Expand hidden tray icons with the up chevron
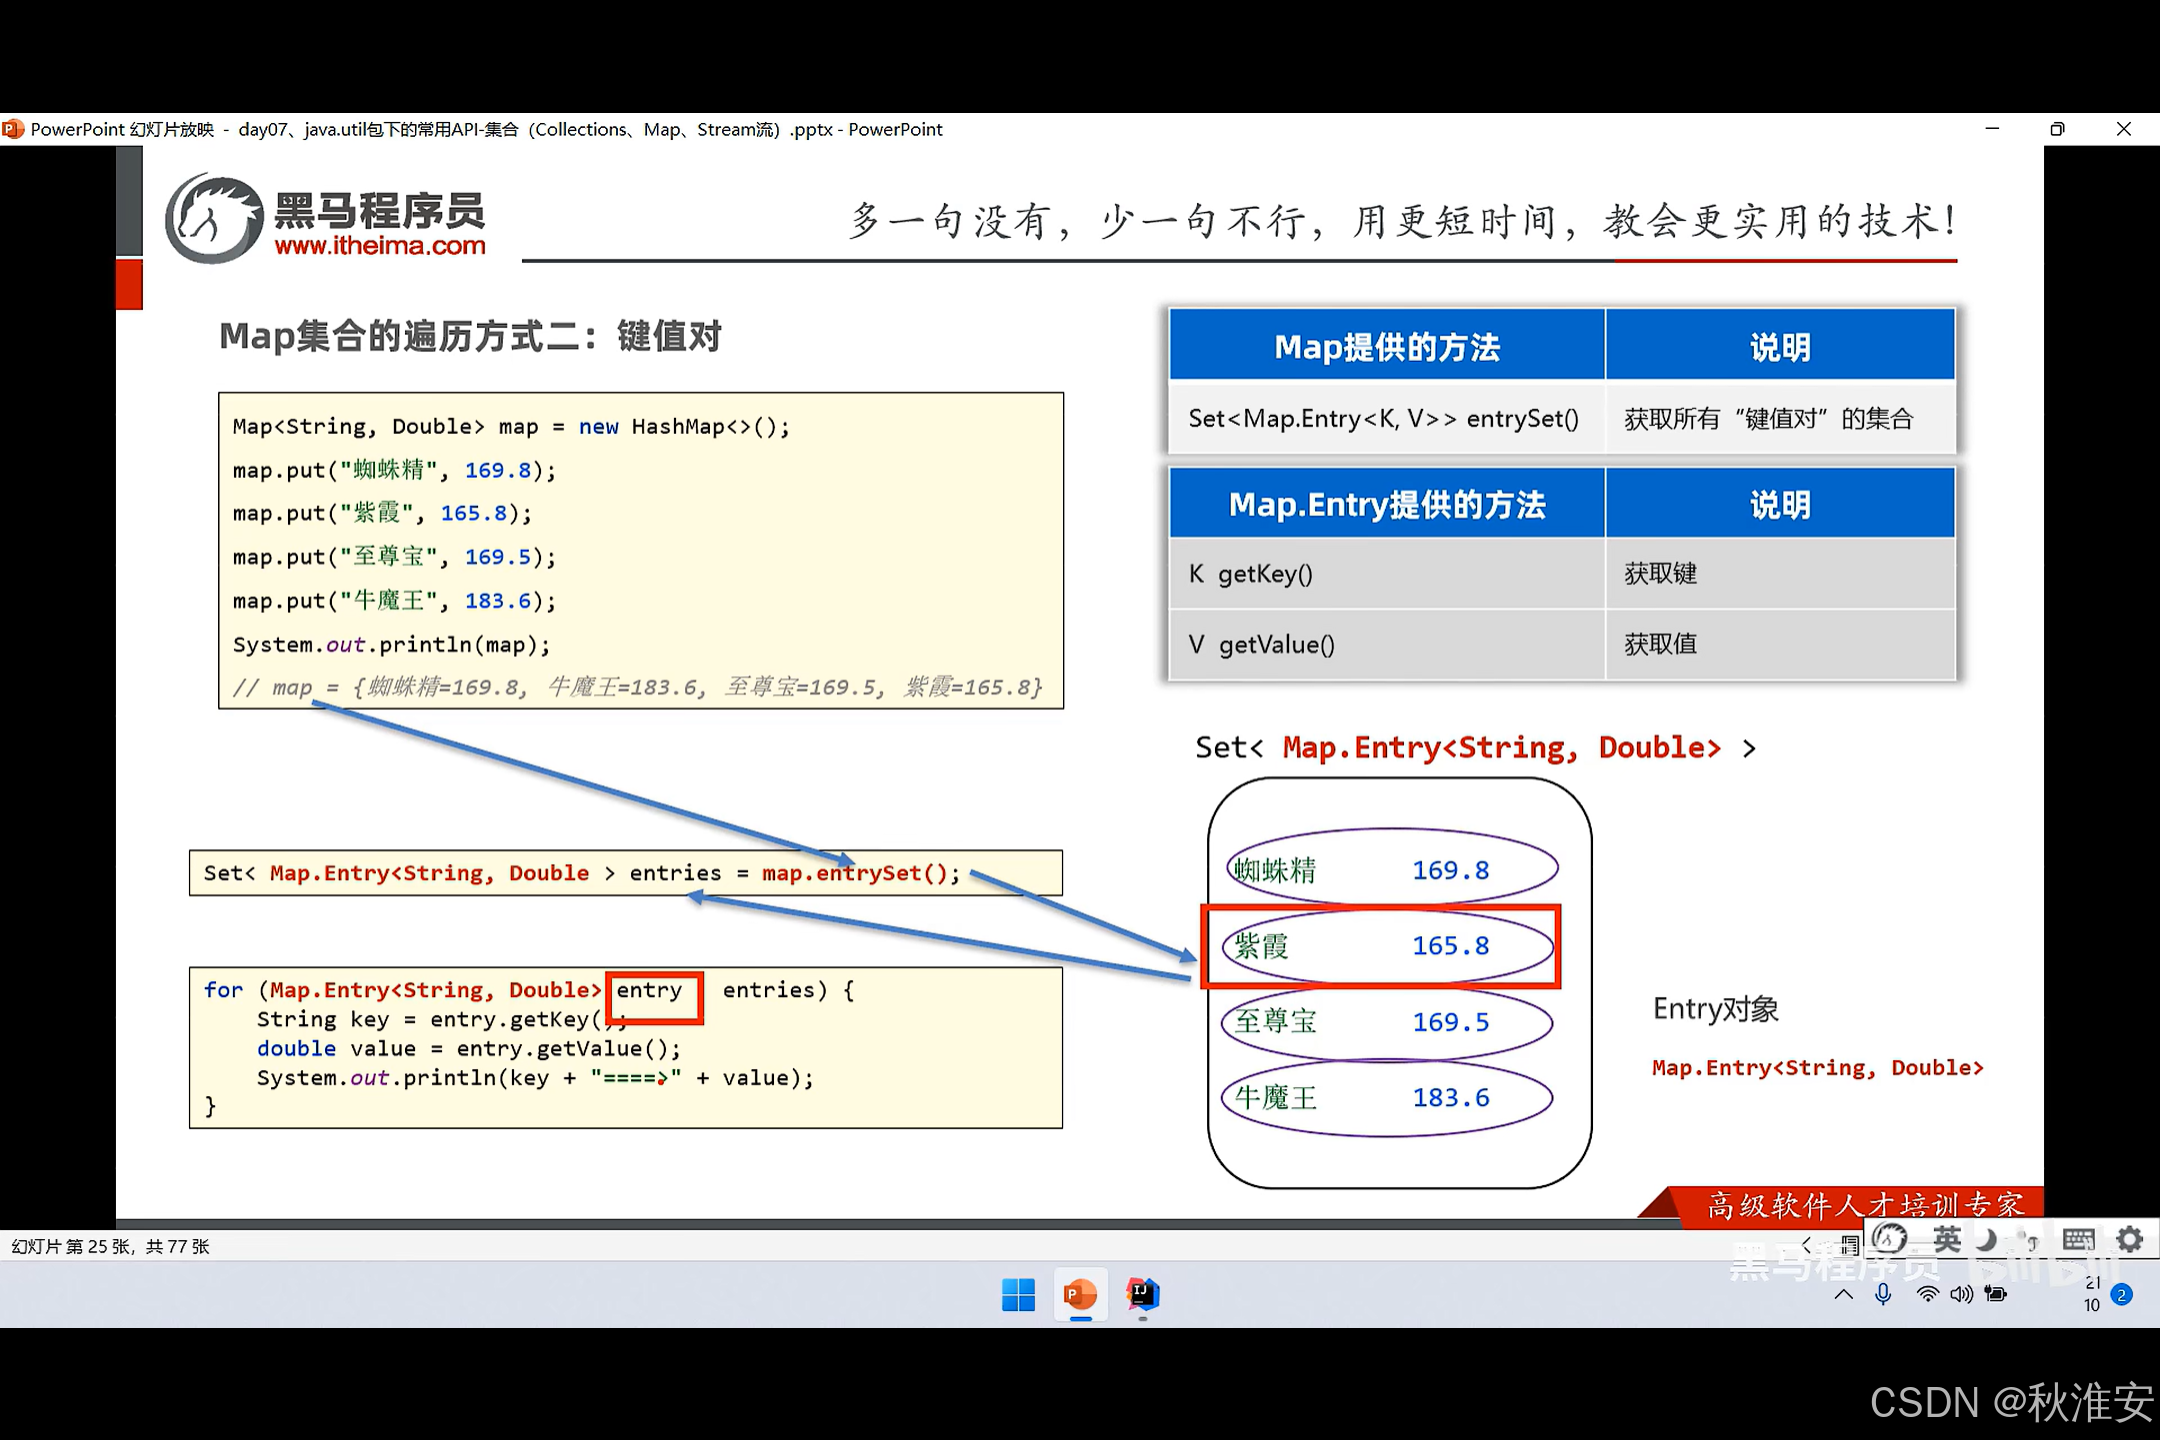 (x=1844, y=1297)
